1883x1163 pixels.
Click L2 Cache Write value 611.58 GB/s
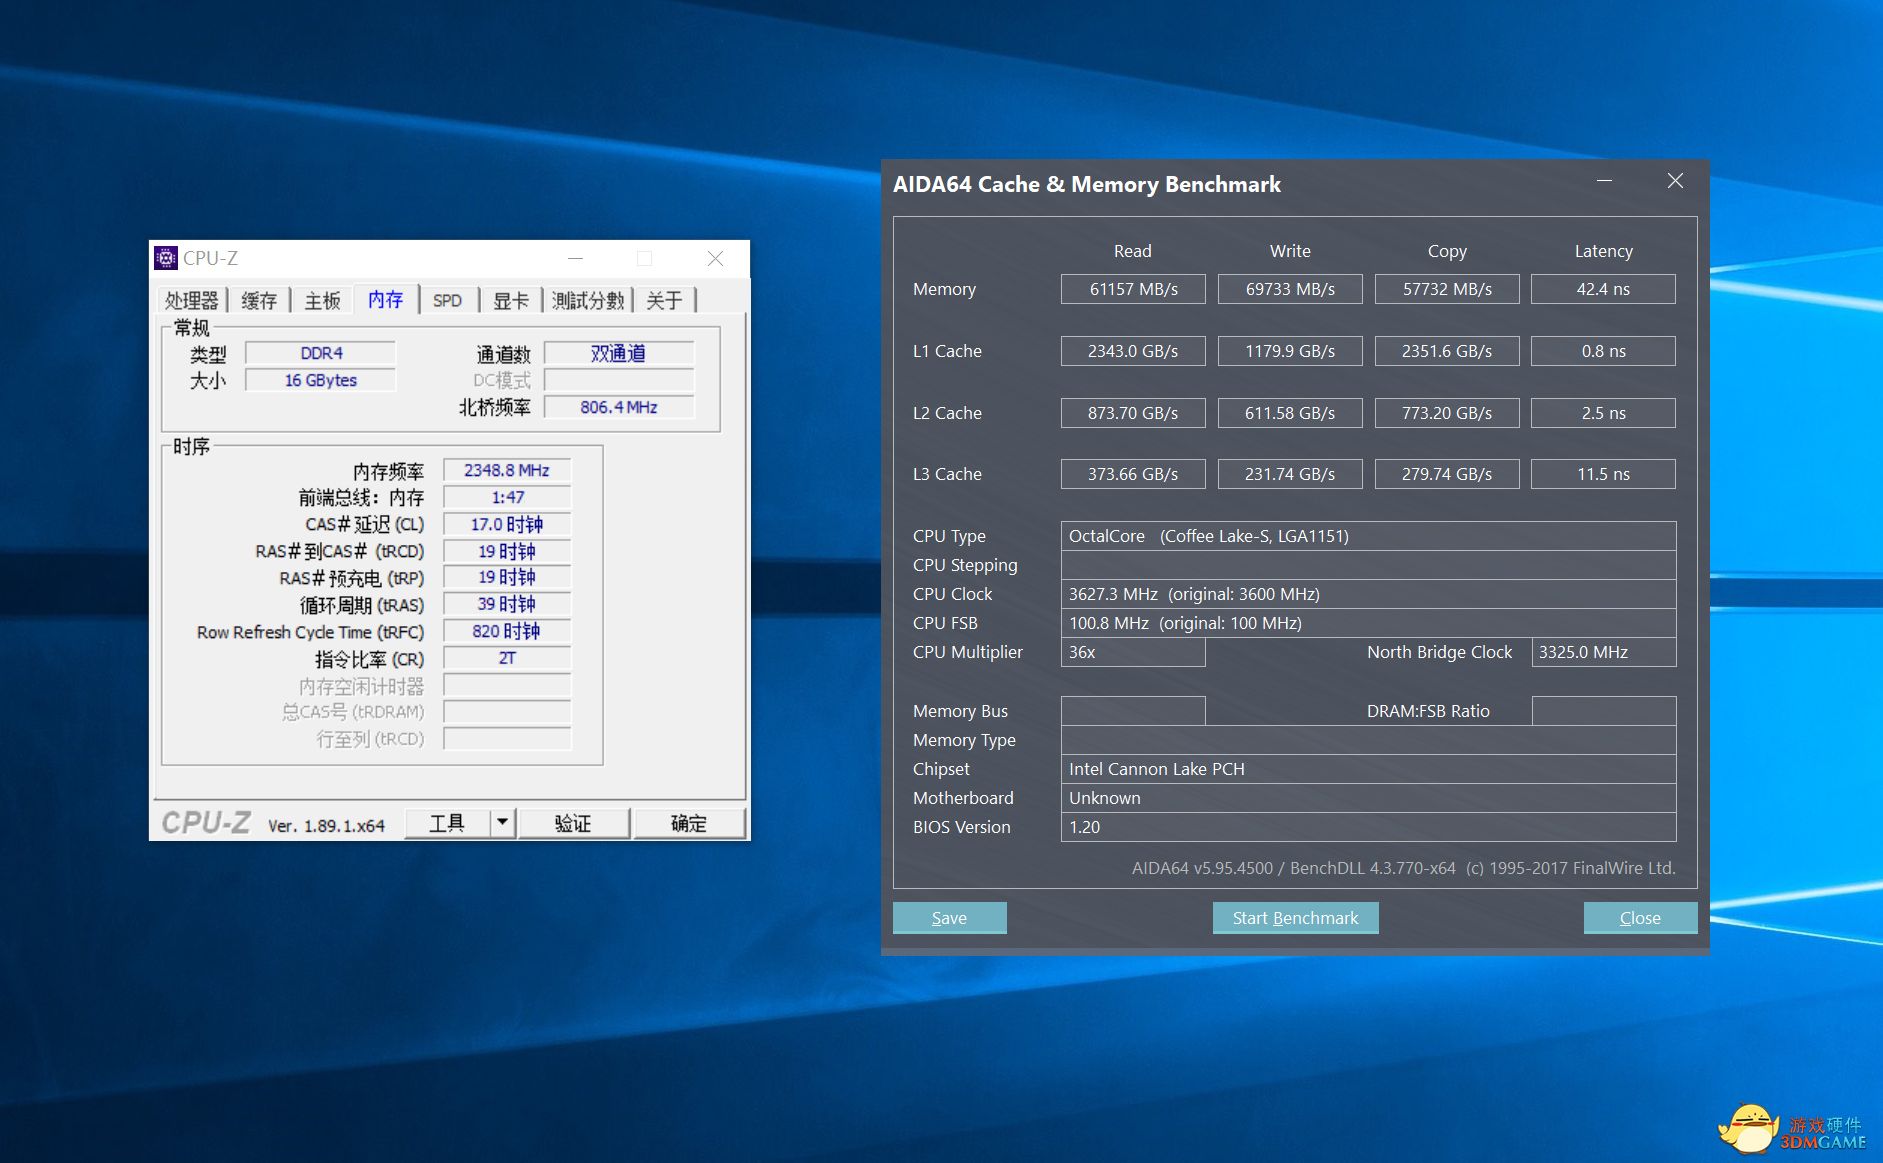coord(1290,413)
